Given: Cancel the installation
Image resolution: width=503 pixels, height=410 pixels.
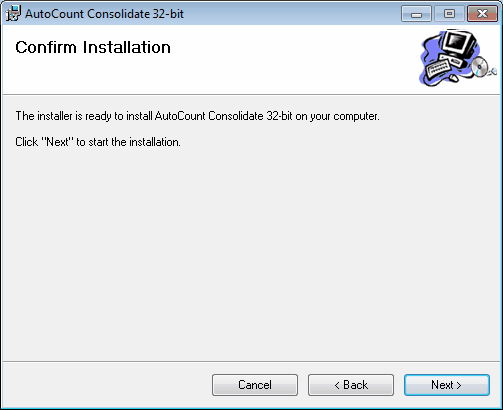Looking at the screenshot, I should click(255, 385).
